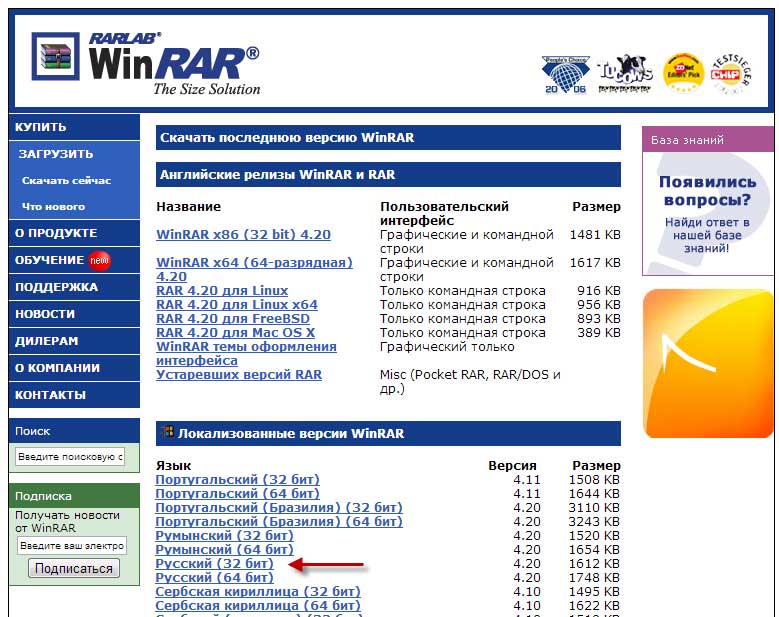Download WinRAR x64 (64-разрядная) 4.20
Screen dimensions: 779x617
(x=254, y=269)
